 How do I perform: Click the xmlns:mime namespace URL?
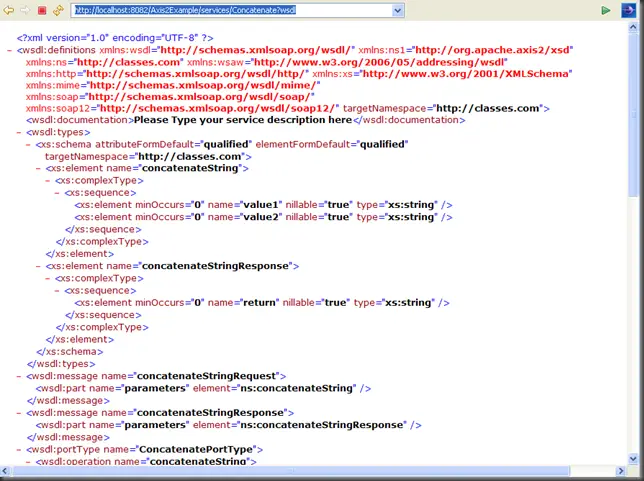point(203,85)
